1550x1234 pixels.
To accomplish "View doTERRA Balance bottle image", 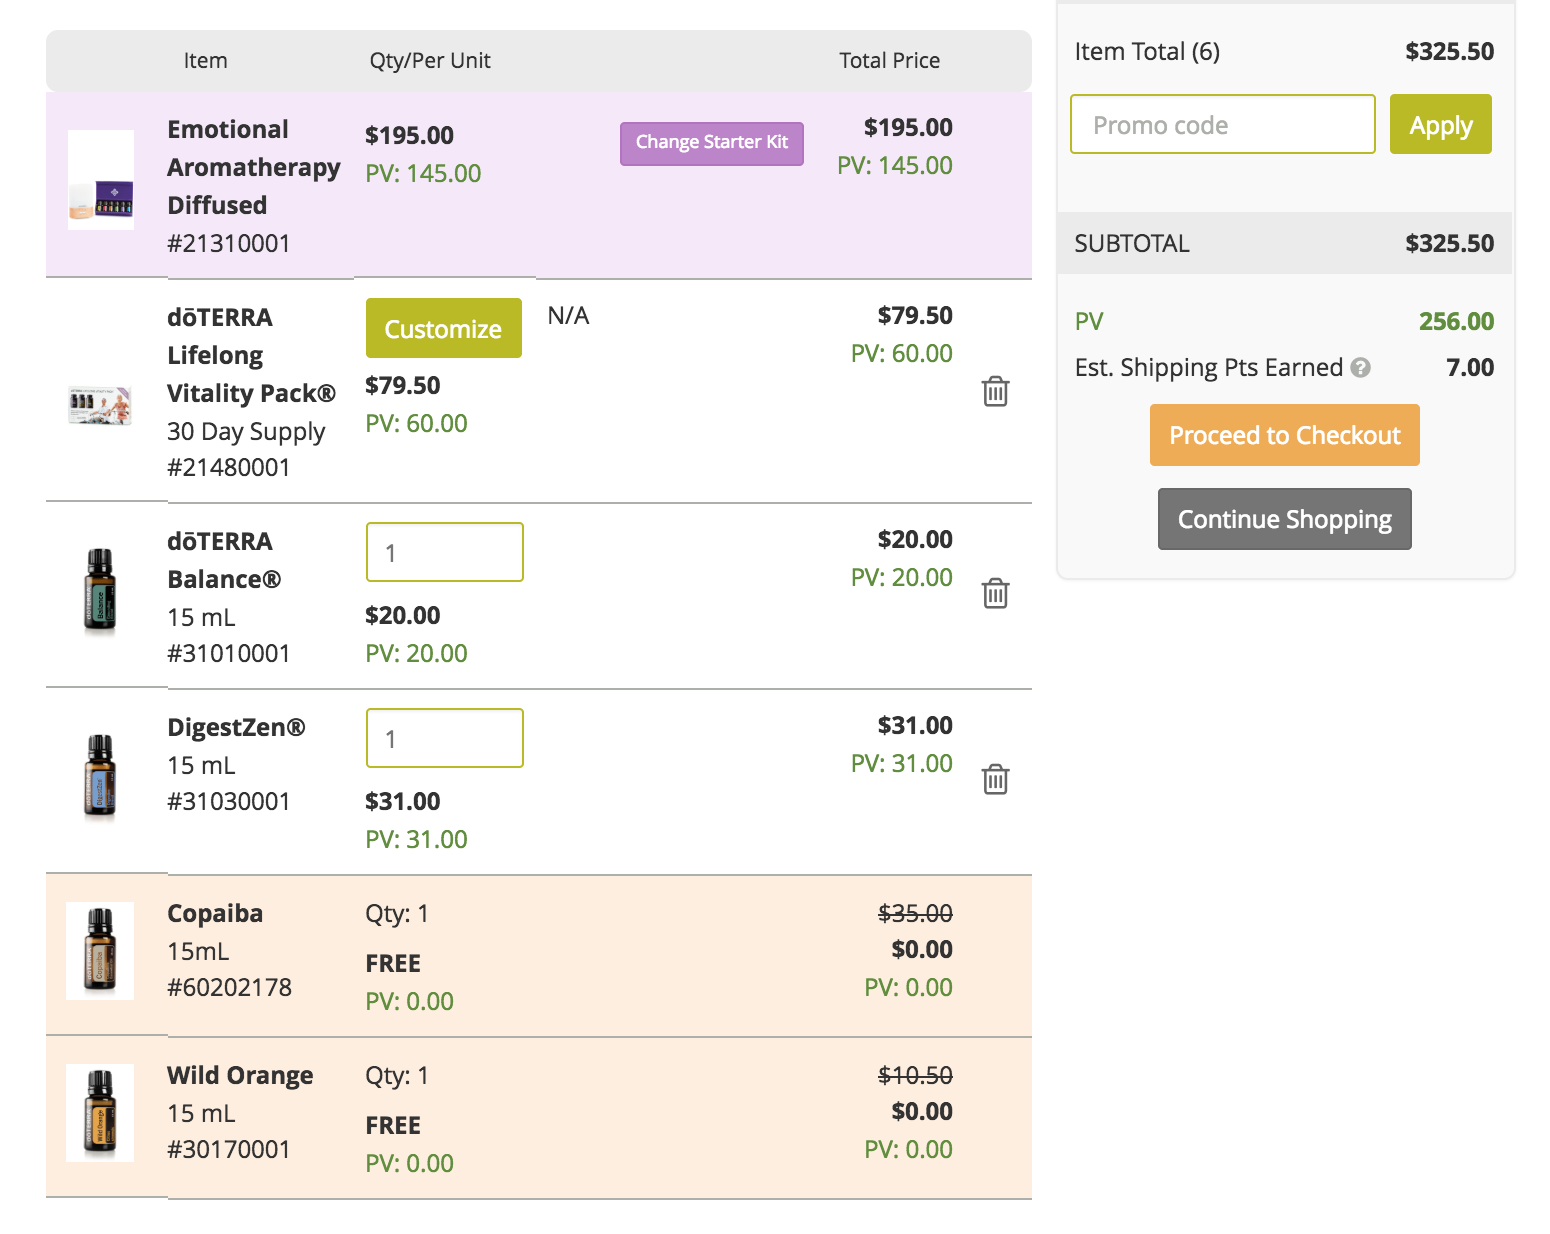I will [100, 592].
